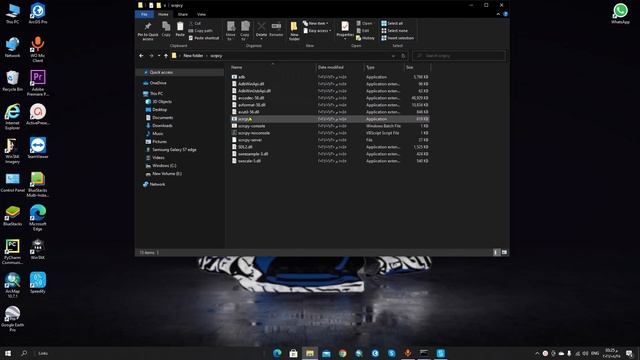Screen dimensions: 640x360
Task: Click Copy path in the ribbon
Action: (x=200, y=31)
